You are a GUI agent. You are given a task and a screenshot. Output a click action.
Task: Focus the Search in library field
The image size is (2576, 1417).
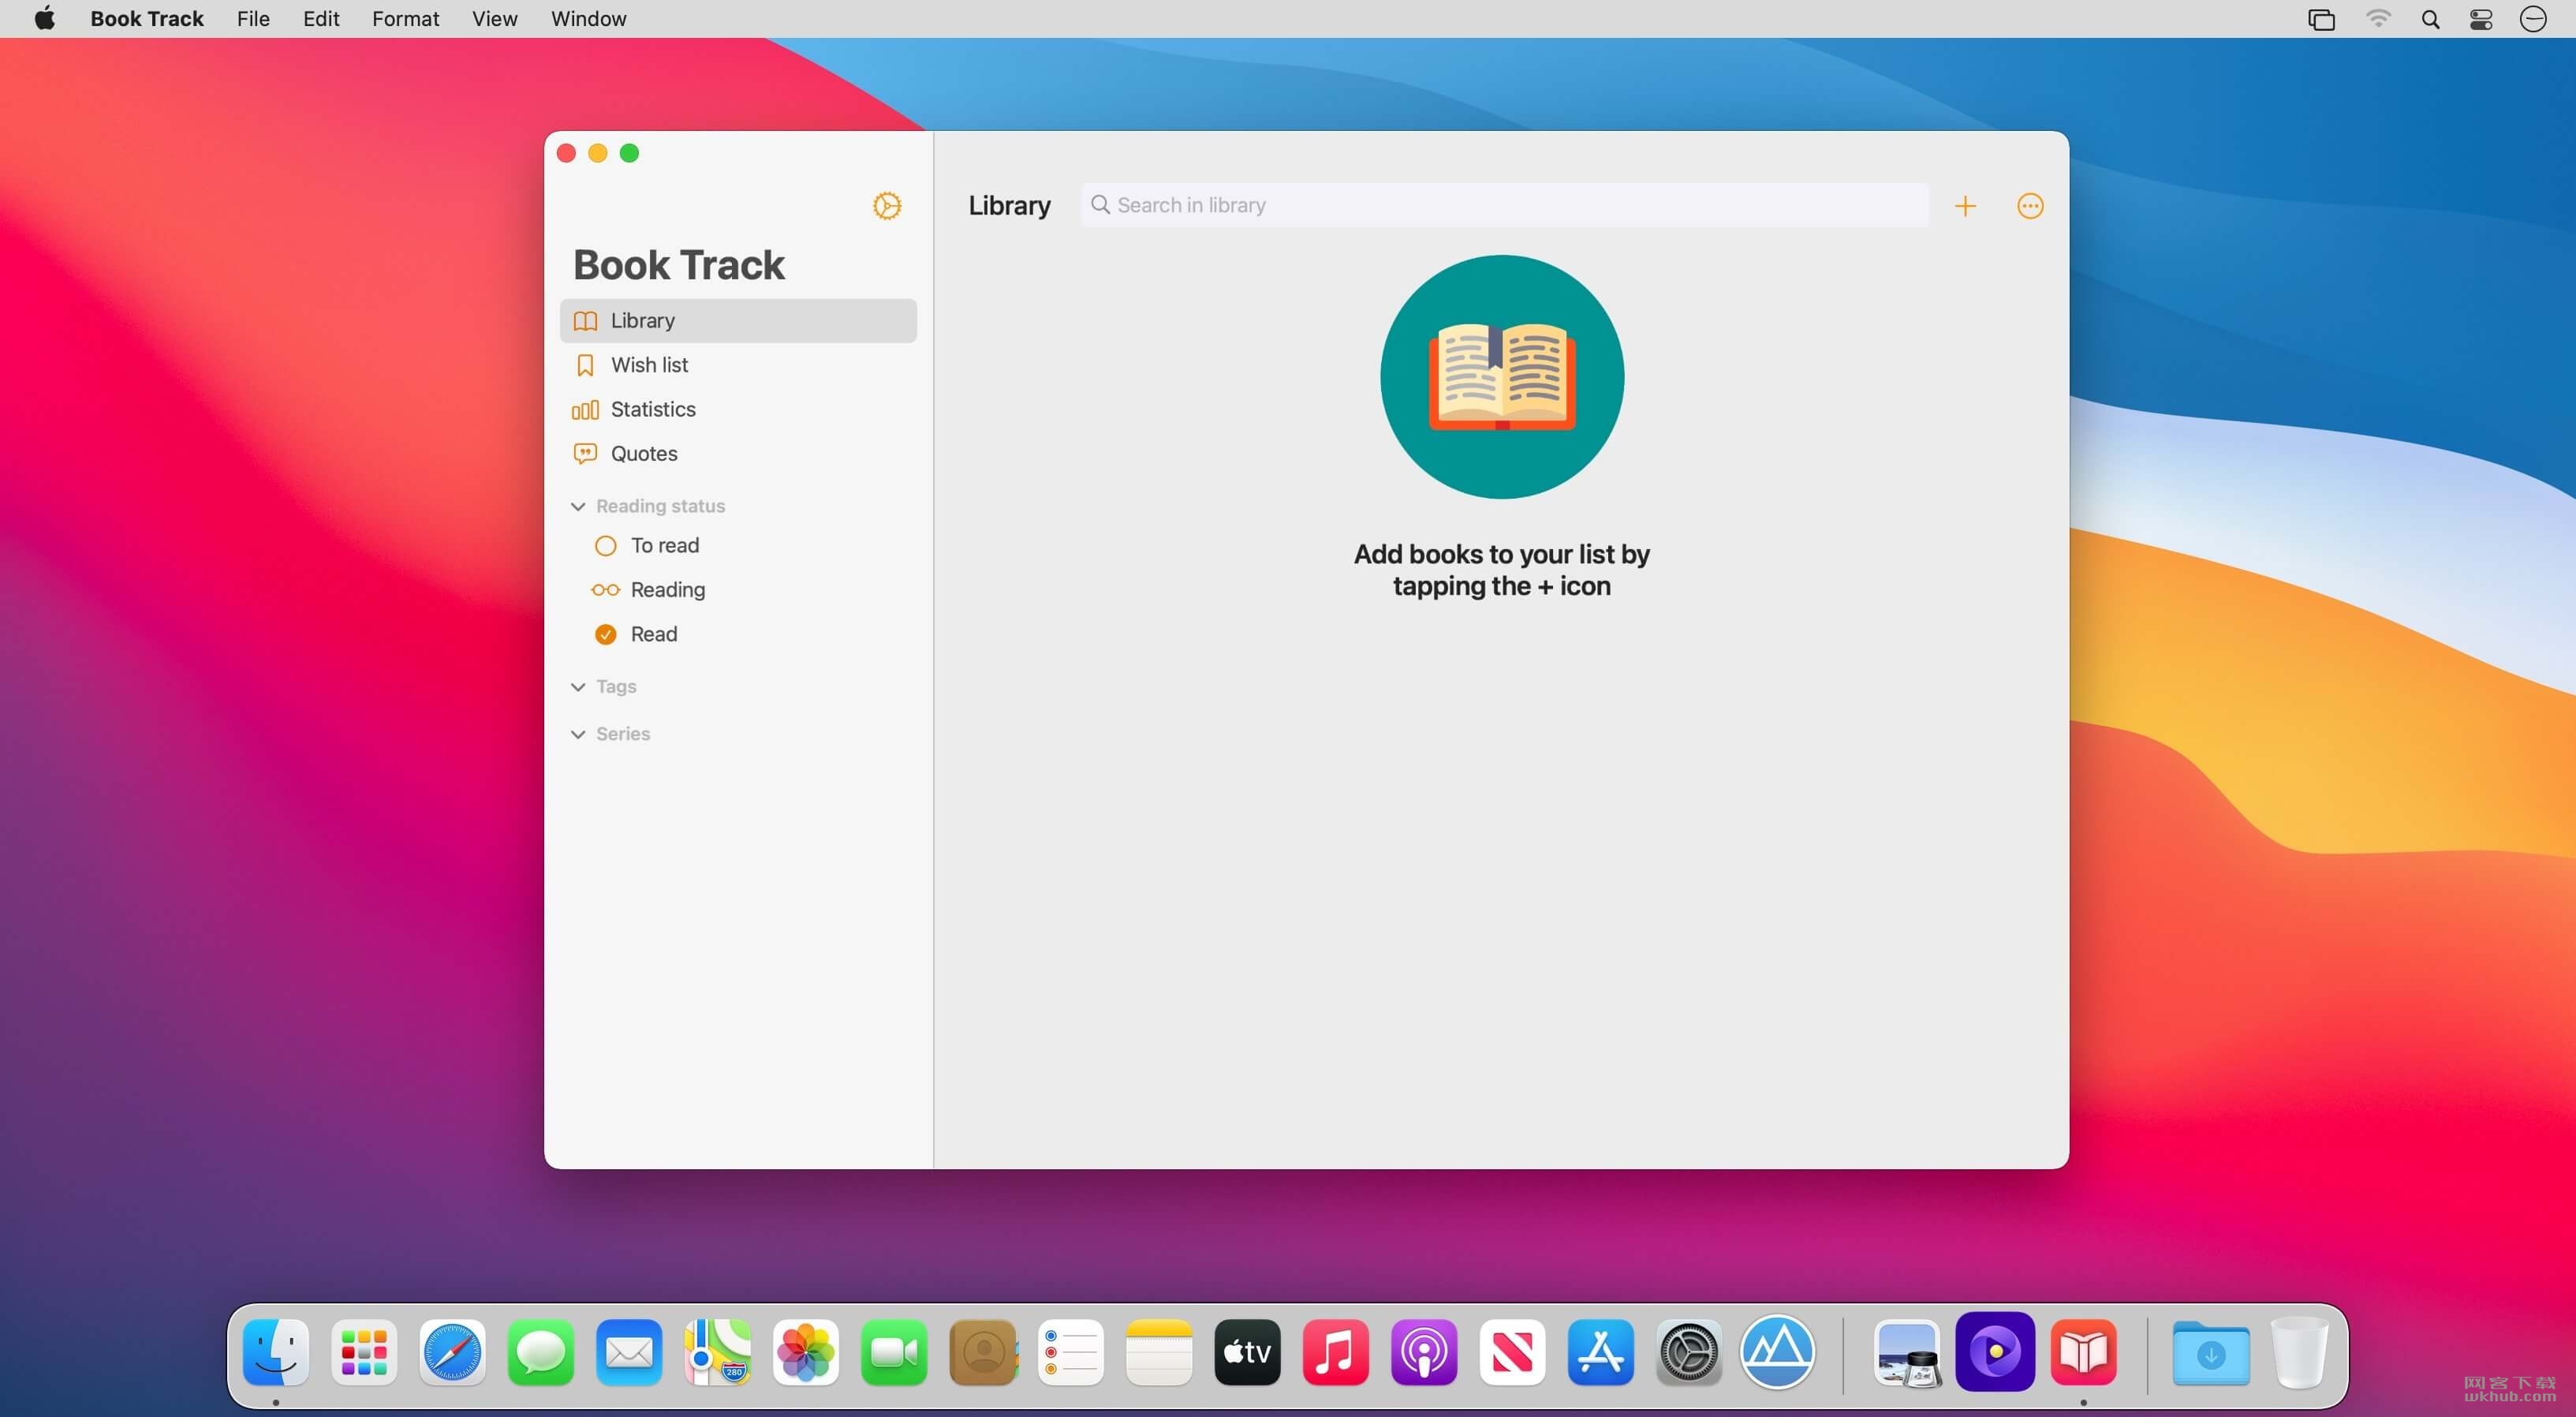point(1504,205)
